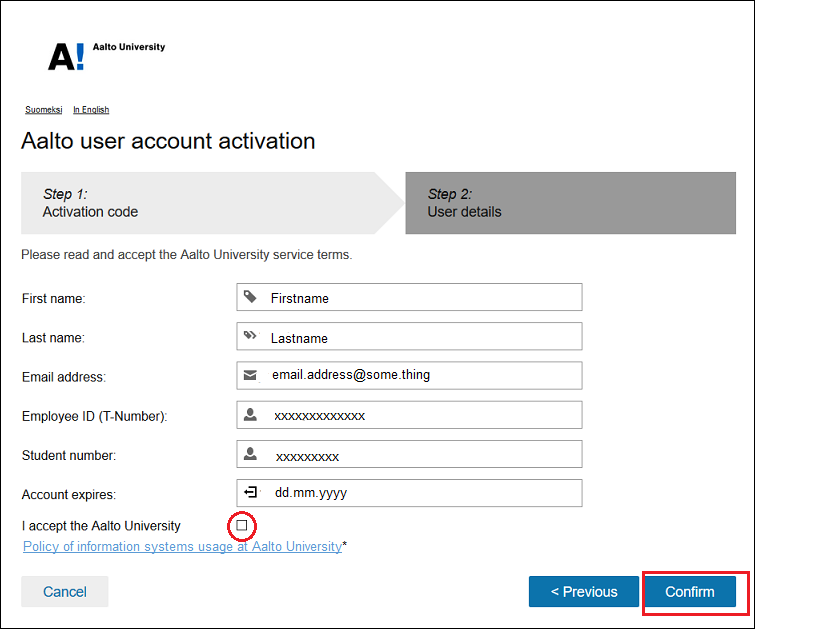The image size is (825, 632).
Task: Tick the accept policy checkbox
Action: (x=242, y=525)
